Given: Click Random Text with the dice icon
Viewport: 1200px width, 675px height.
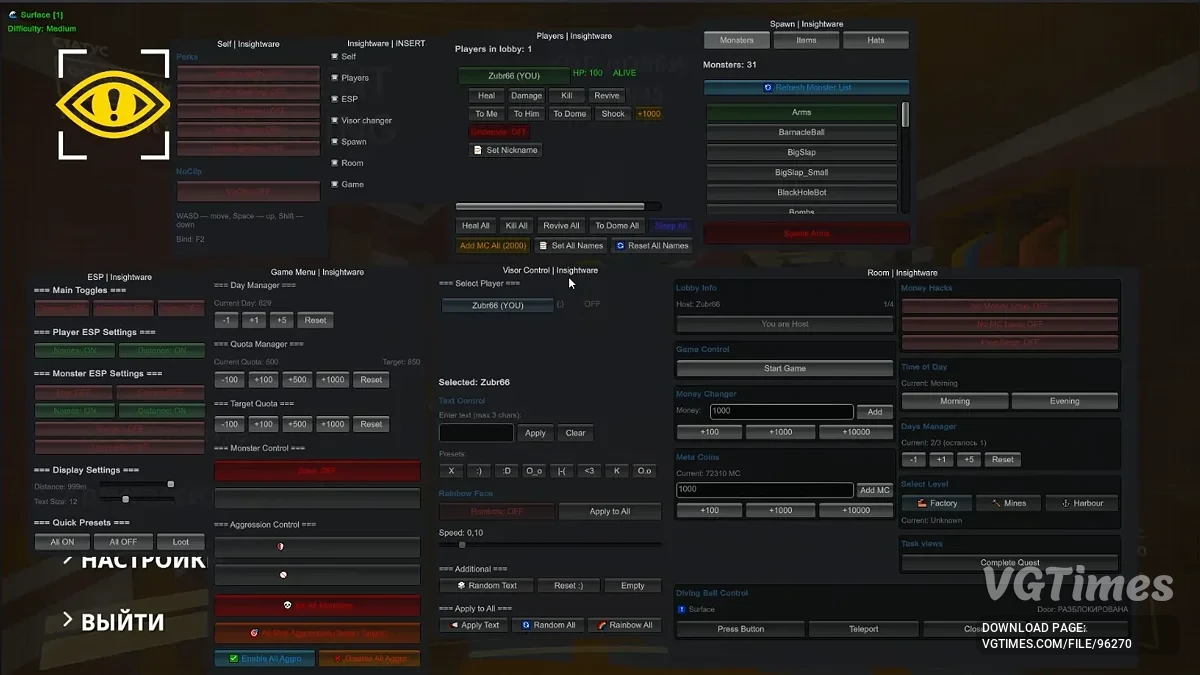Looking at the screenshot, I should 486,585.
